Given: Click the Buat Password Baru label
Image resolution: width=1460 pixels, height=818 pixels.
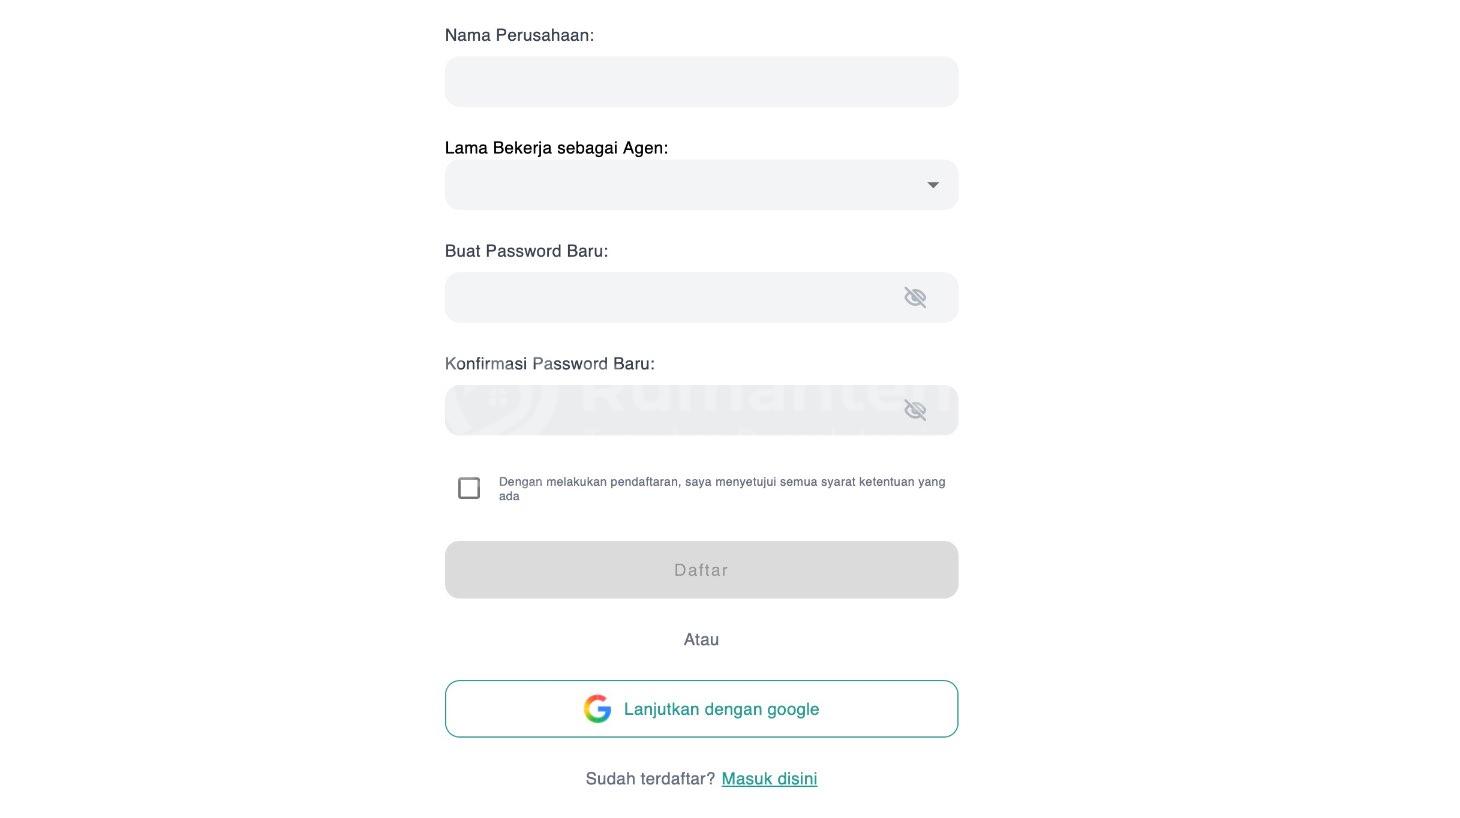Looking at the screenshot, I should pos(526,251).
